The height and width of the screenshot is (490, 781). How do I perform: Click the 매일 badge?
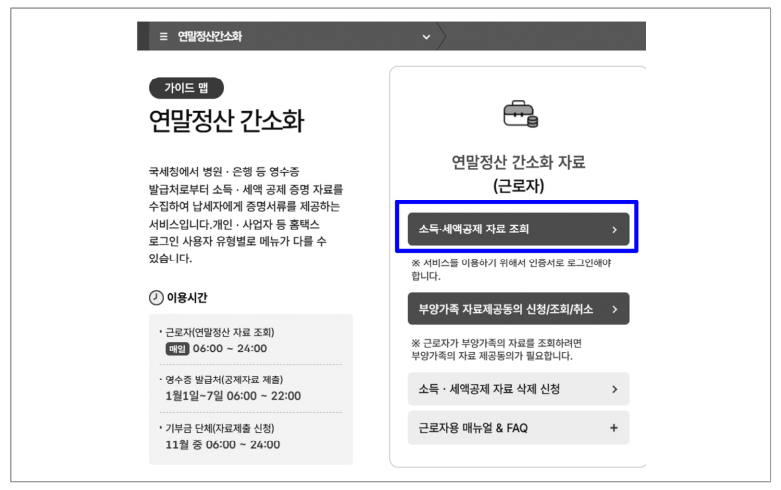(177, 349)
